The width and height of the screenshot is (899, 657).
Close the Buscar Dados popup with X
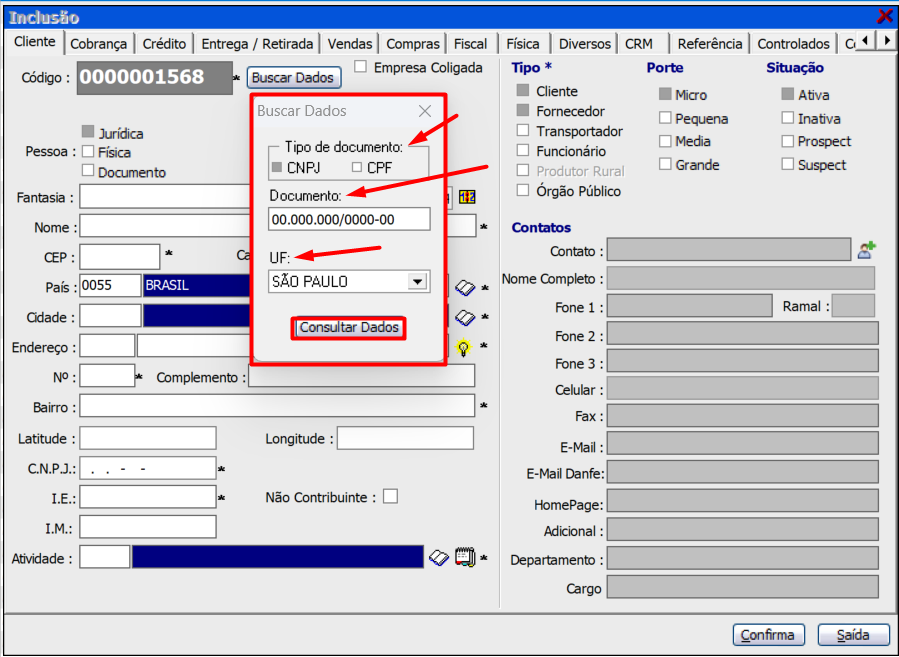[425, 111]
